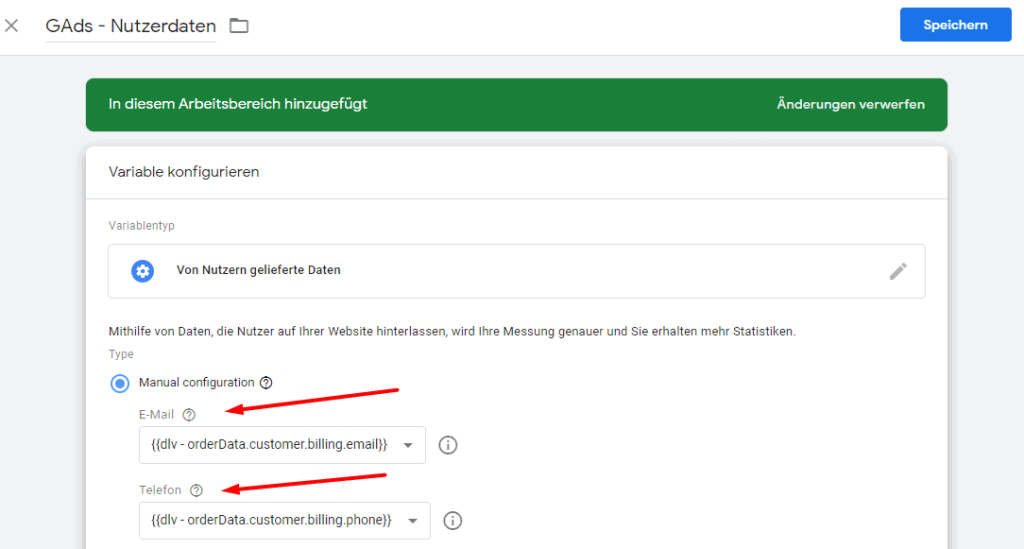
Task: Open the E-Mail variable dropdown
Action: pos(282,445)
